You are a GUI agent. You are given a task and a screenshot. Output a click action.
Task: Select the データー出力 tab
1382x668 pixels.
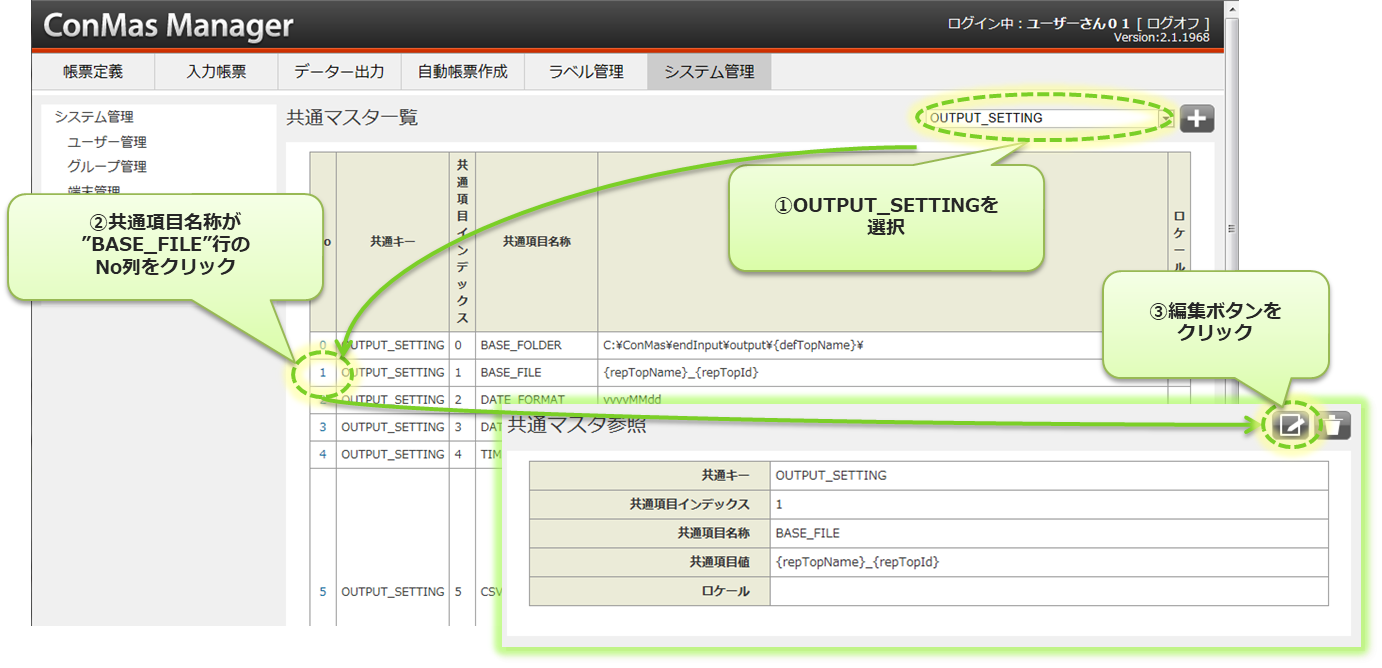[x=339, y=72]
